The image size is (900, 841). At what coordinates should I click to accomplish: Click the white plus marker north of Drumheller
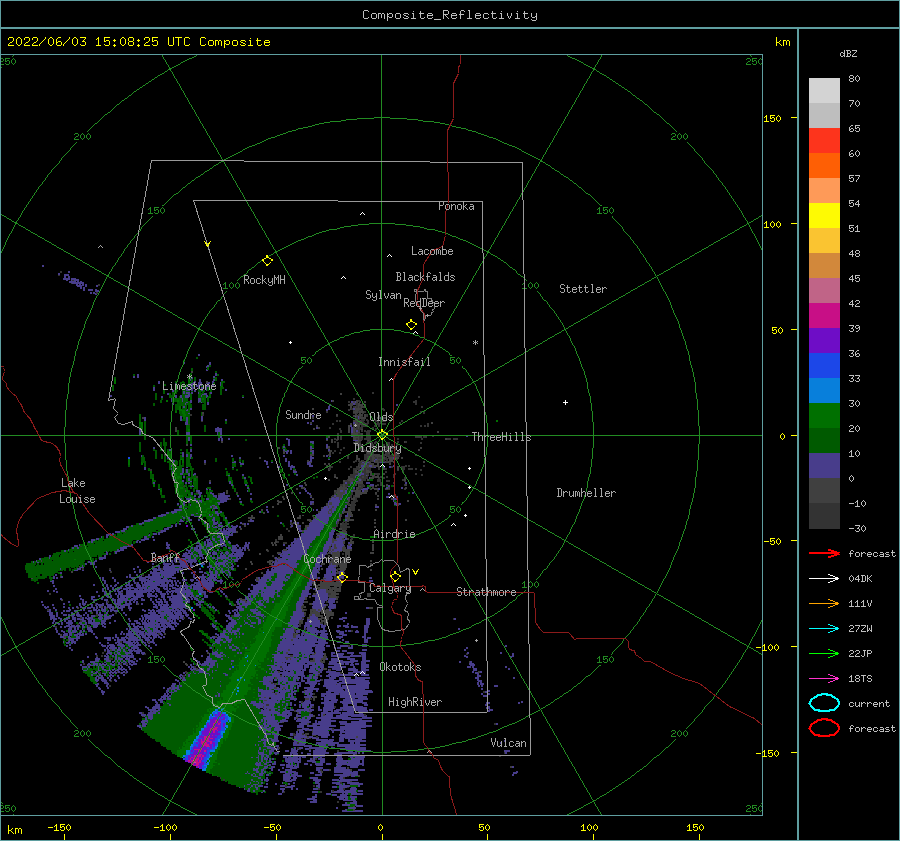click(x=565, y=402)
